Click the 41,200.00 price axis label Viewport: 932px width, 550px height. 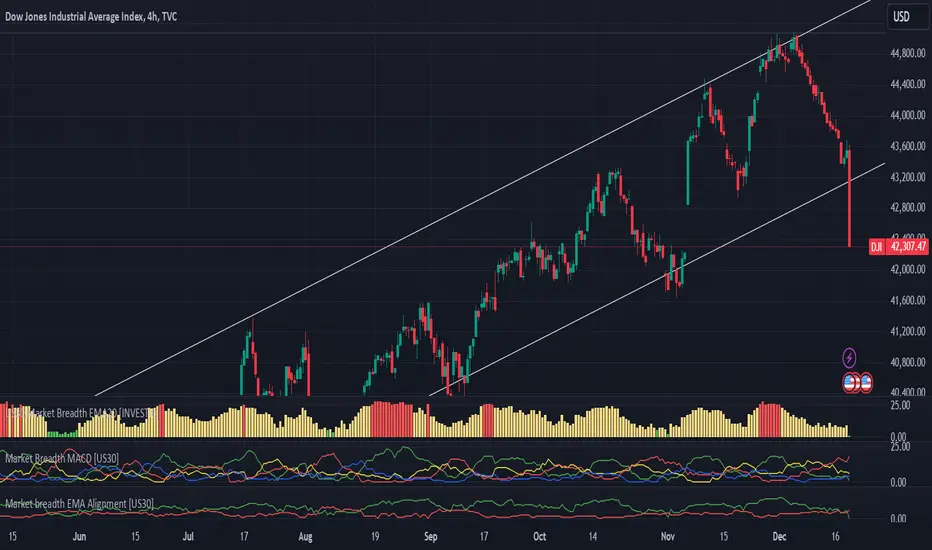907,331
